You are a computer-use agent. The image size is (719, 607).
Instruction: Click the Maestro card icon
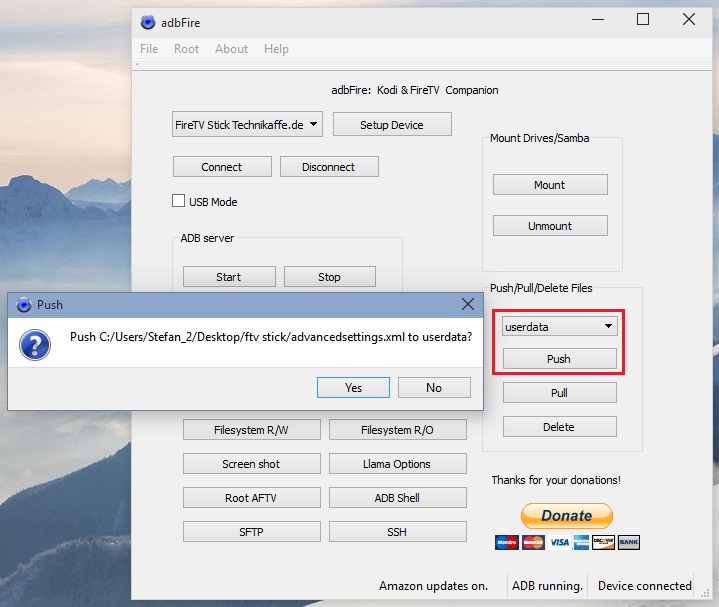pyautogui.click(x=507, y=542)
